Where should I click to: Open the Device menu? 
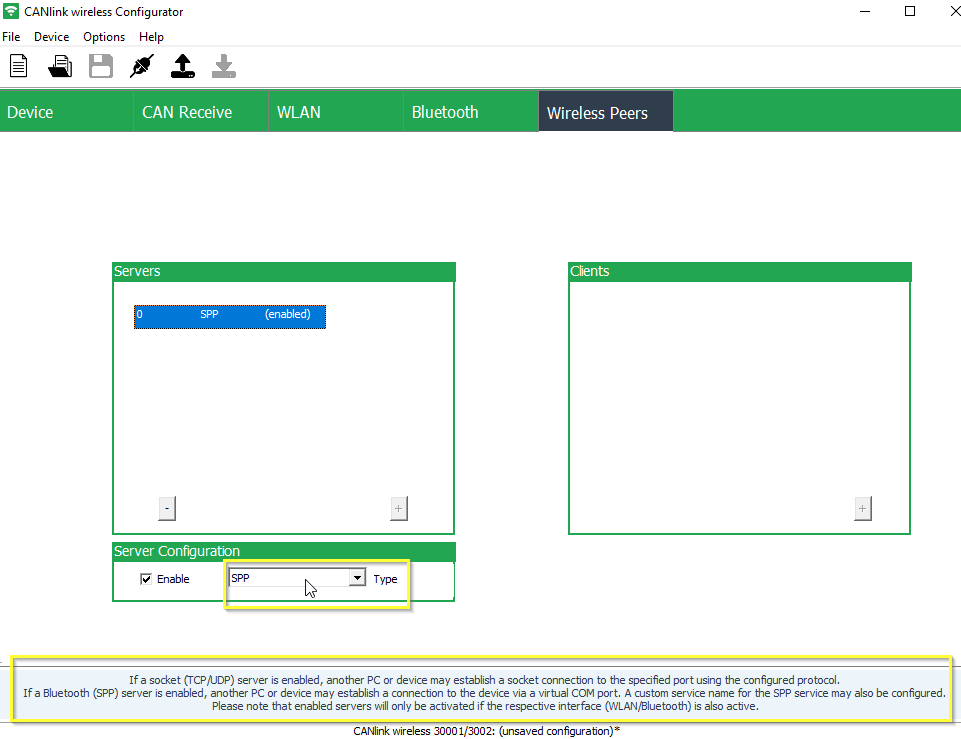(x=51, y=36)
